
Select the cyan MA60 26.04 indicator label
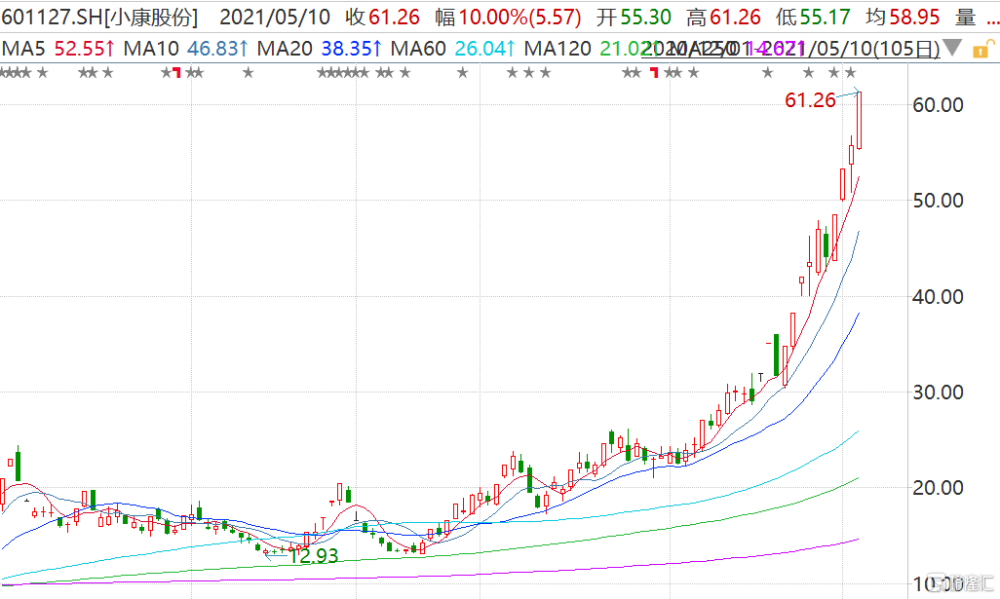[453, 48]
